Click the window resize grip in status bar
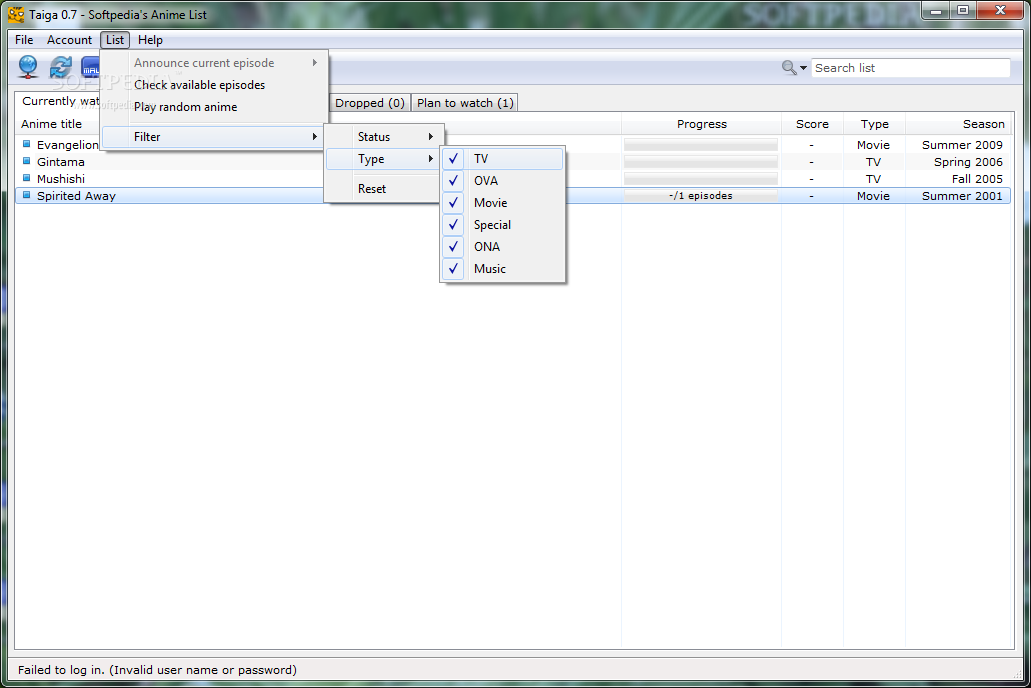 [1018, 673]
